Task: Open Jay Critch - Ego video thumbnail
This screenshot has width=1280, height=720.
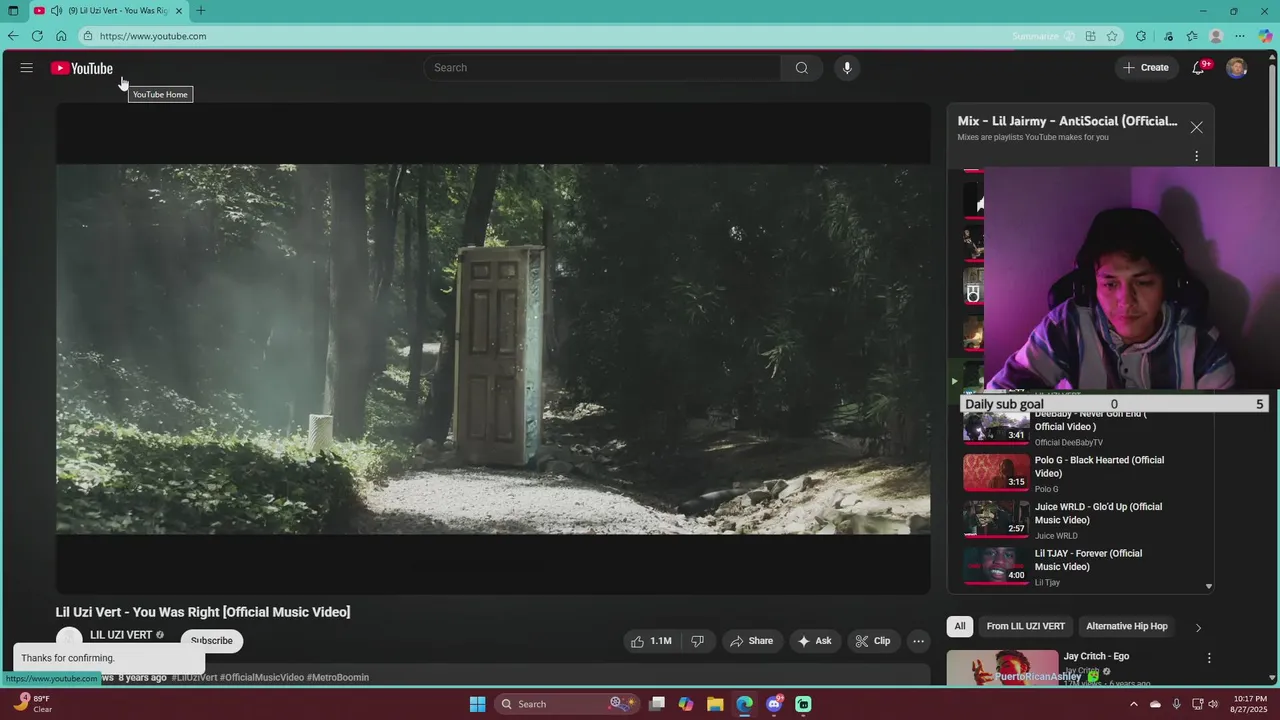Action: 1002,668
